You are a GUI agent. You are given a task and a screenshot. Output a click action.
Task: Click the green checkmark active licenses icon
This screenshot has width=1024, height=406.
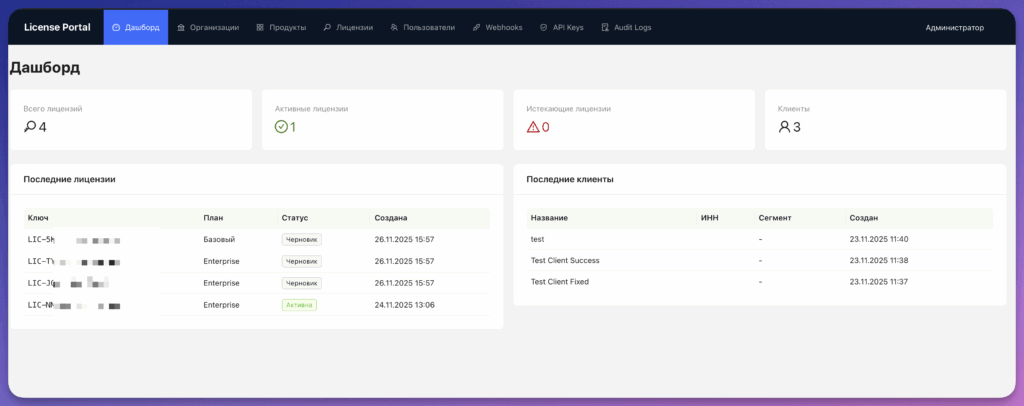pos(281,127)
